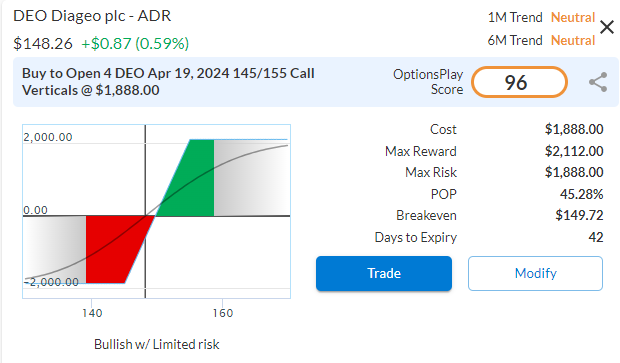Click the POP value 45.28%

(581, 194)
